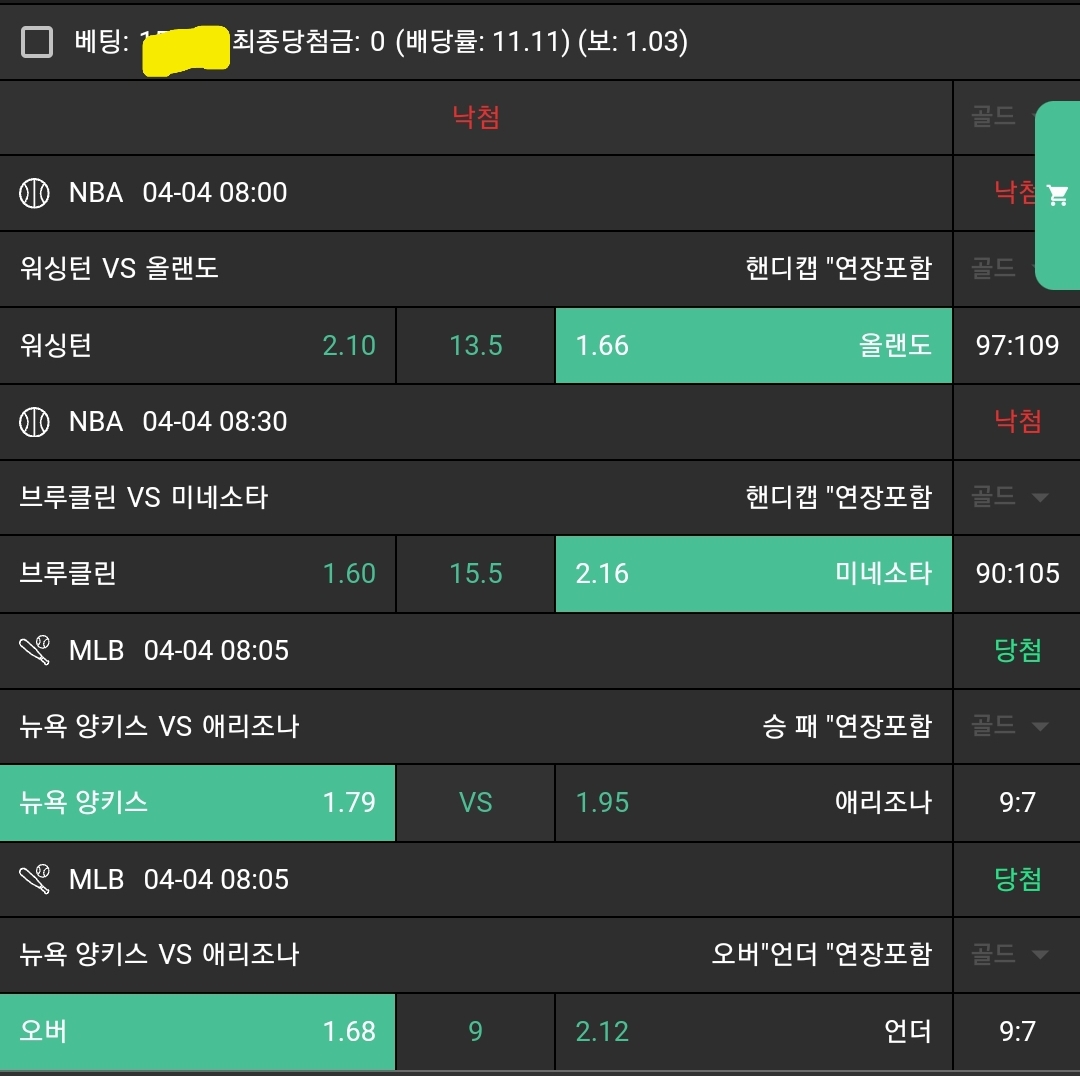Image resolution: width=1080 pixels, height=1076 pixels.
Task: Open the shopping cart side tab
Action: coord(1057,195)
